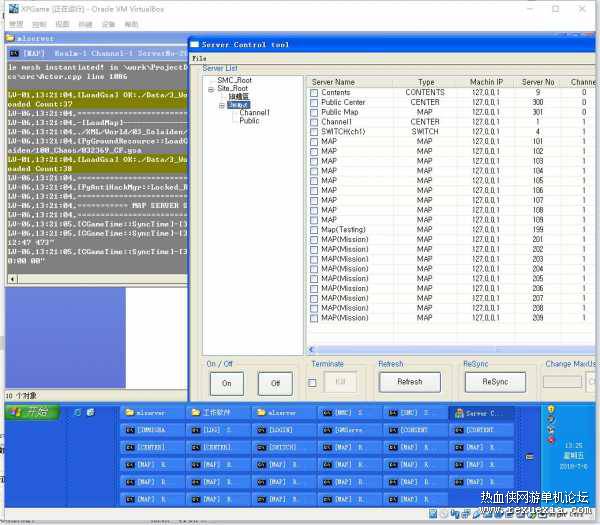
Task: Sort by the Machin IP column header
Action: 486,82
